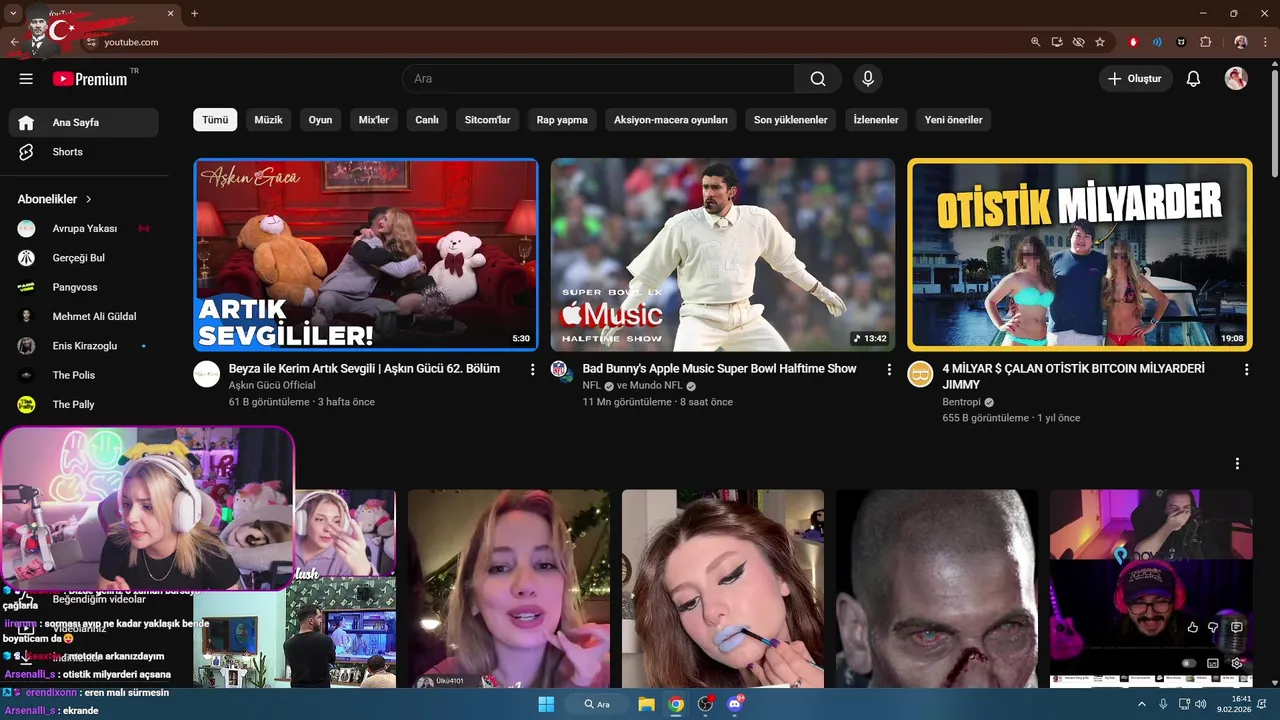Open Chrome three-dot menu
This screenshot has width=1280, height=720.
[x=1265, y=42]
